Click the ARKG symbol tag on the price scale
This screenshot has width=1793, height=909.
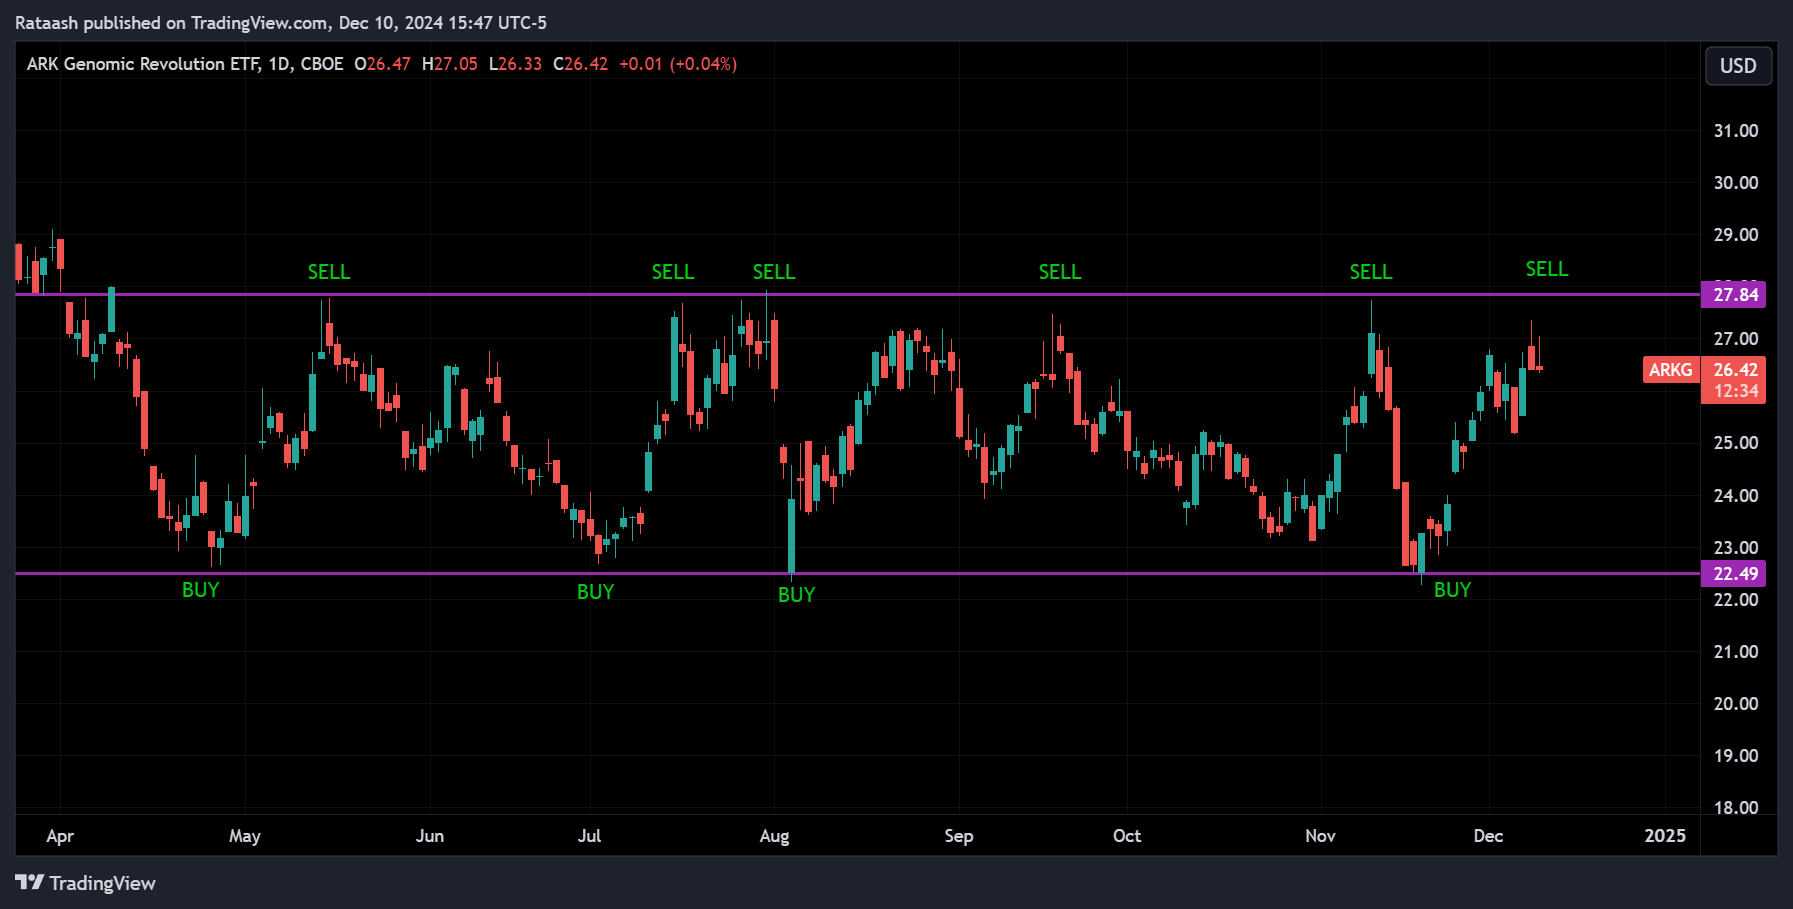[x=1670, y=370]
